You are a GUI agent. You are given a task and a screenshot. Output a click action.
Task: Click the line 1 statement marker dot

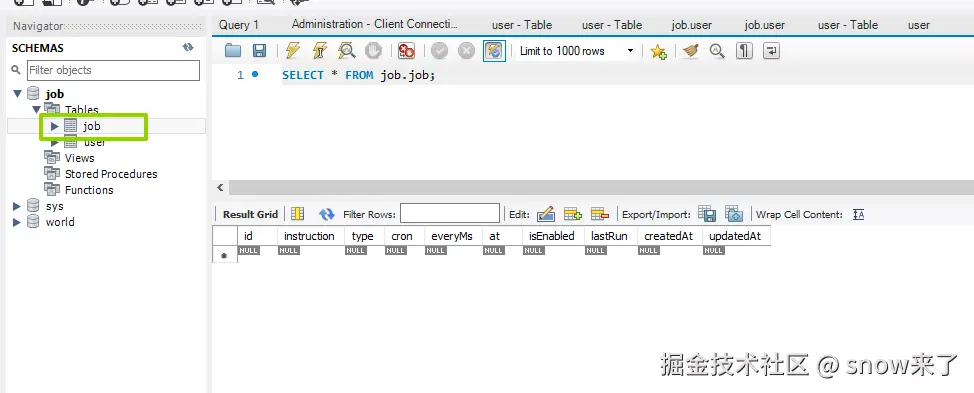255,75
